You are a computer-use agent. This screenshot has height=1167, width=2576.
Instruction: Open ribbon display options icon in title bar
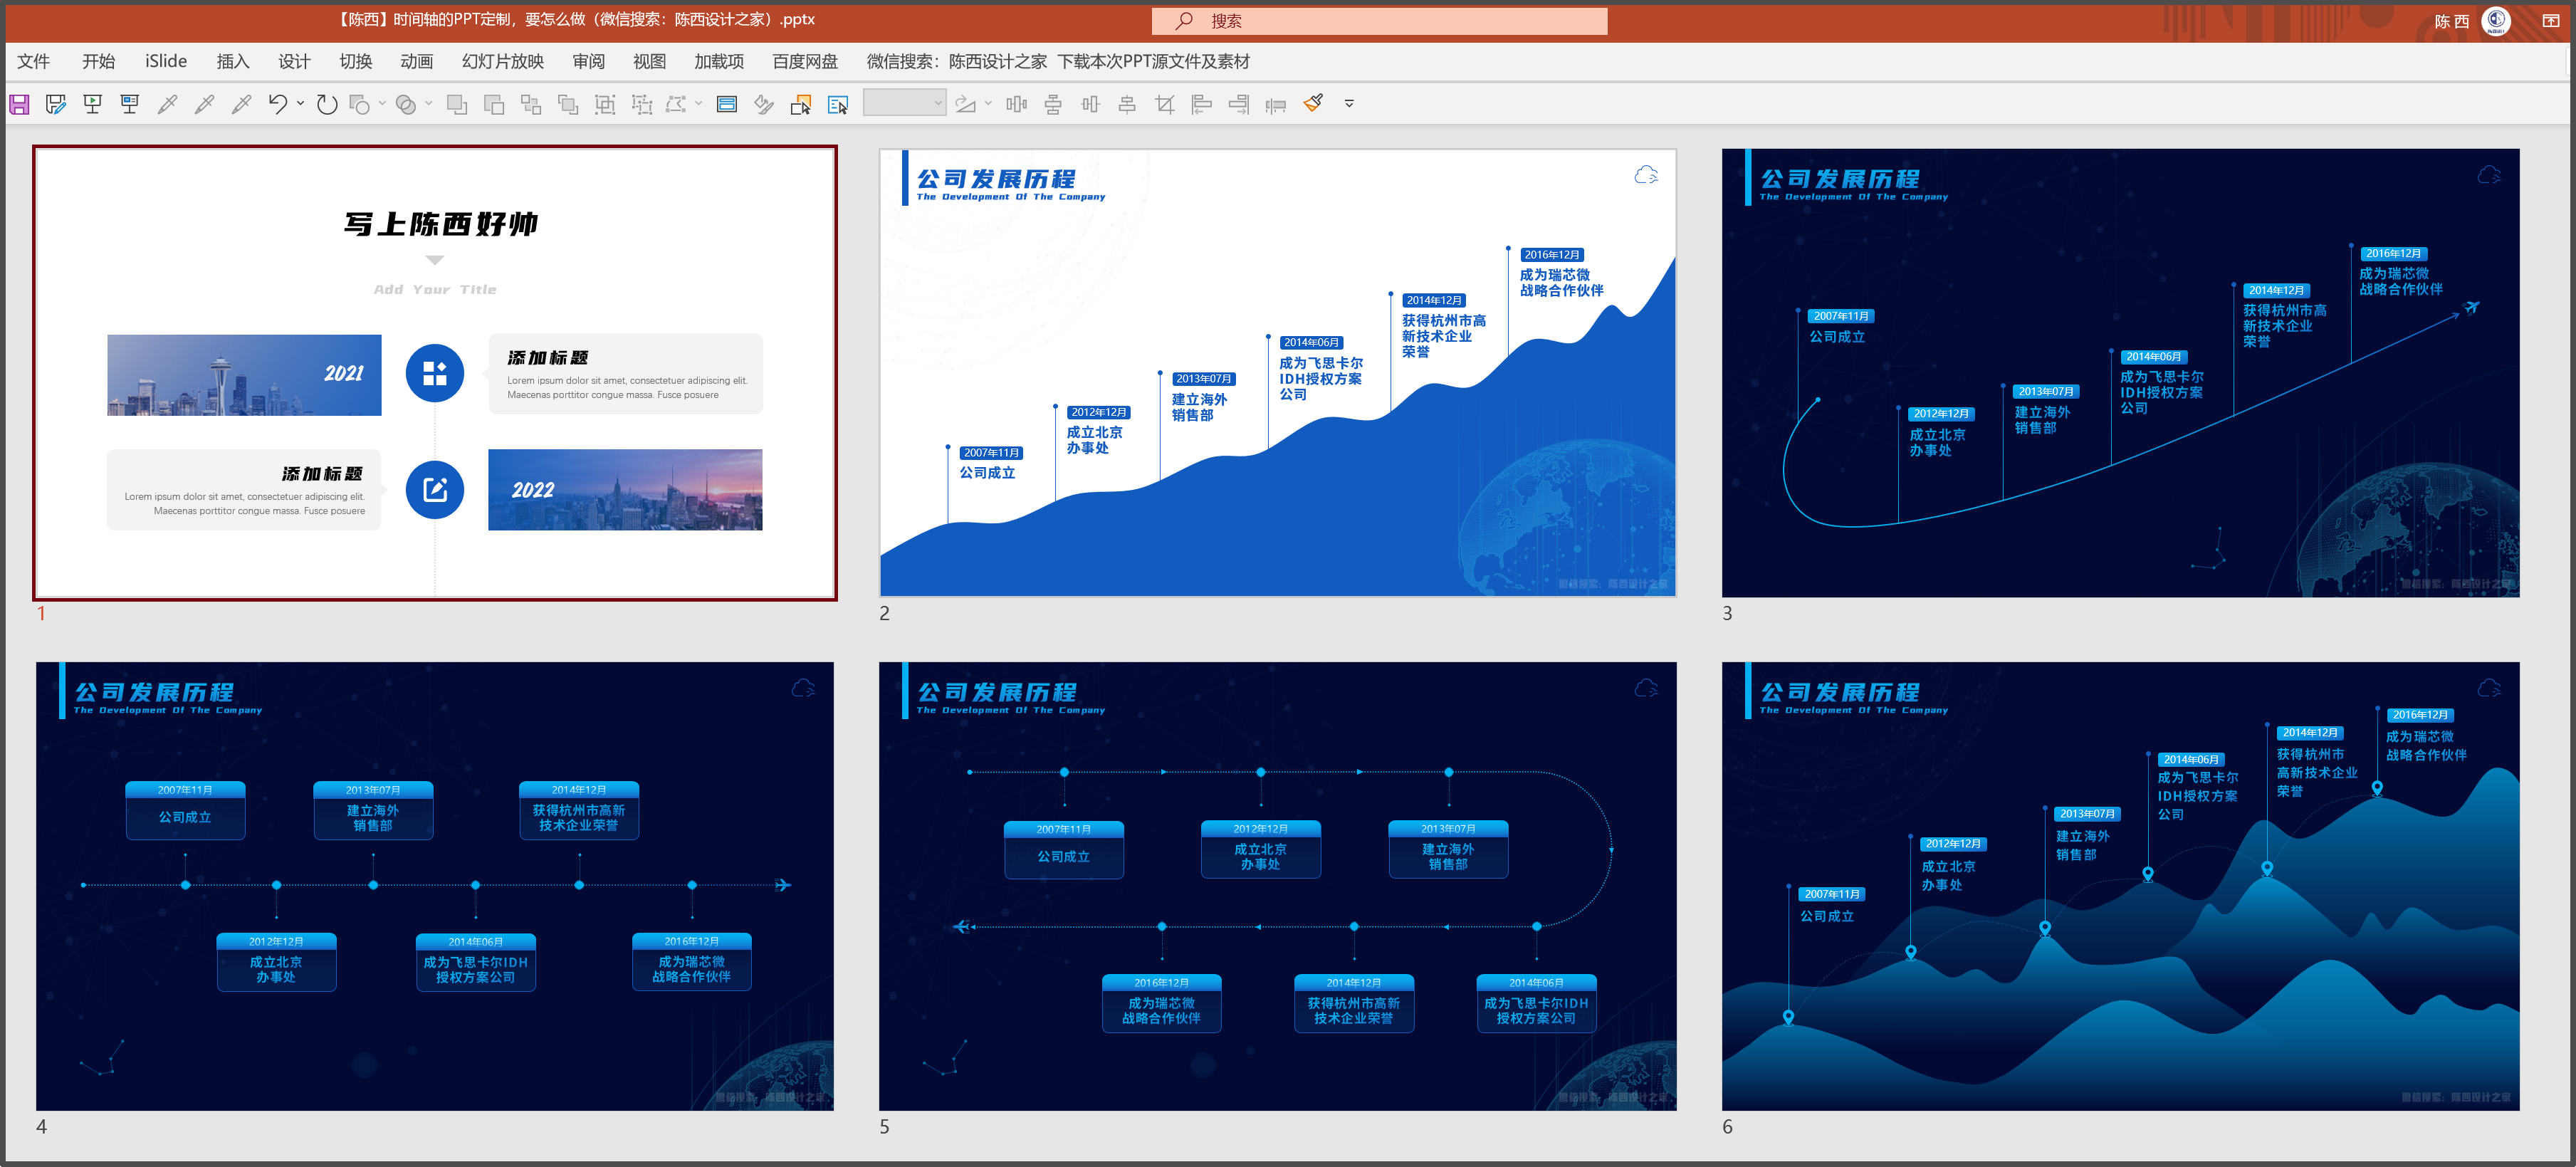2550,21
